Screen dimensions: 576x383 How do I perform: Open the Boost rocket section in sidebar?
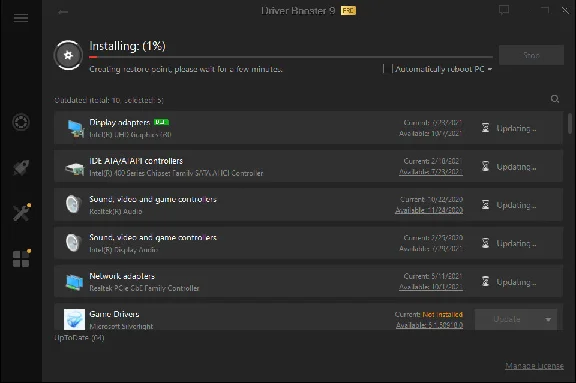21,168
